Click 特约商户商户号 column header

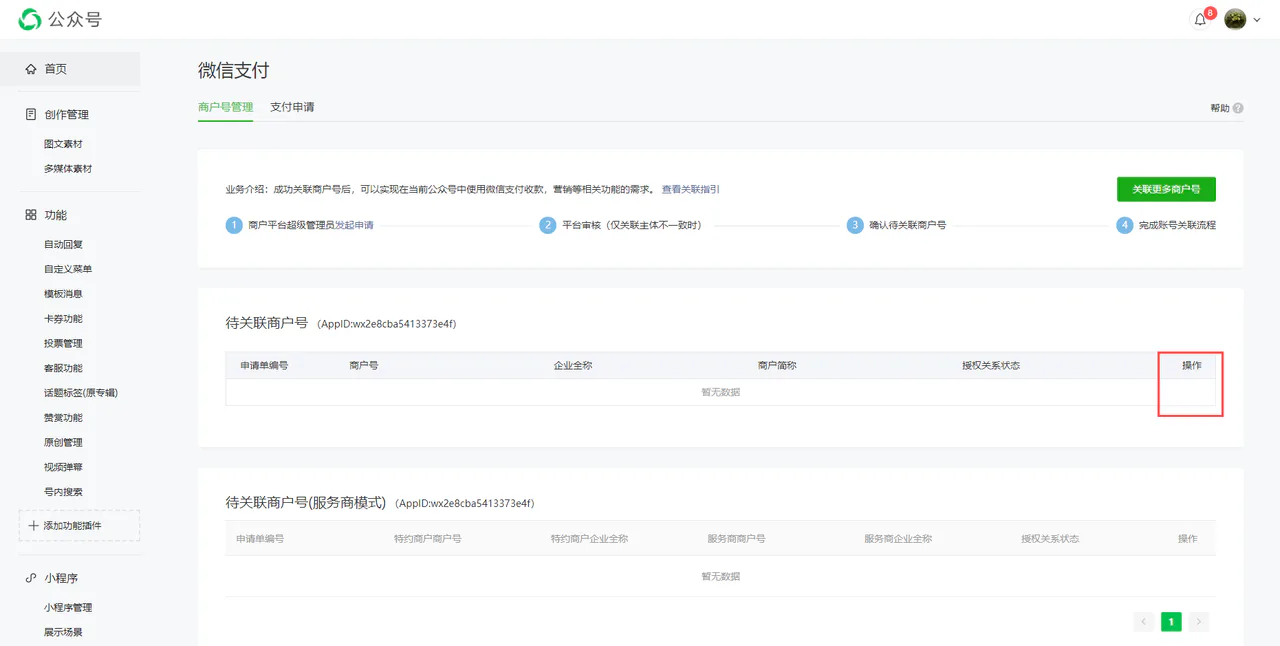tap(428, 538)
